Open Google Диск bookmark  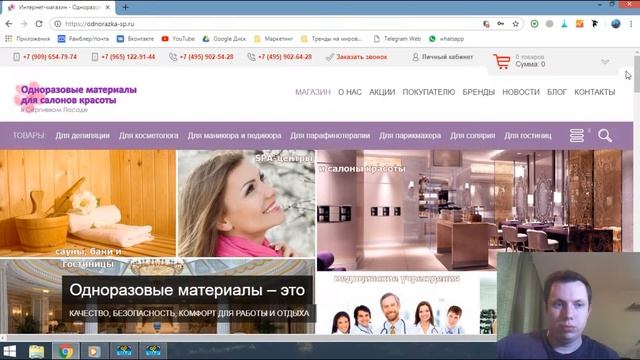(x=224, y=39)
